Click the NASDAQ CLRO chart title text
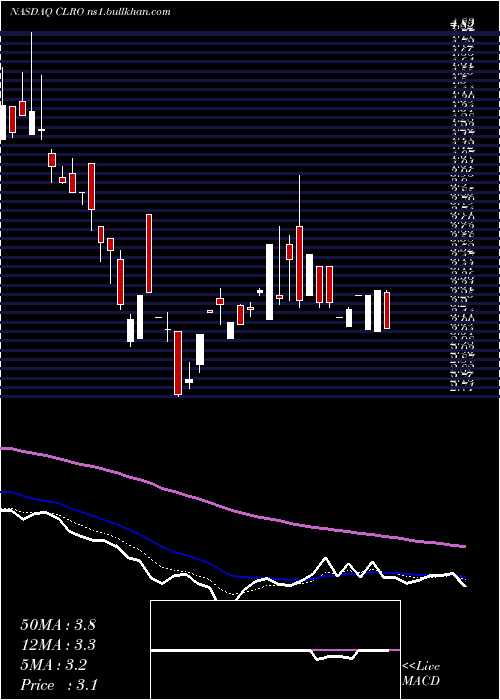The image size is (500, 700). pos(91,12)
